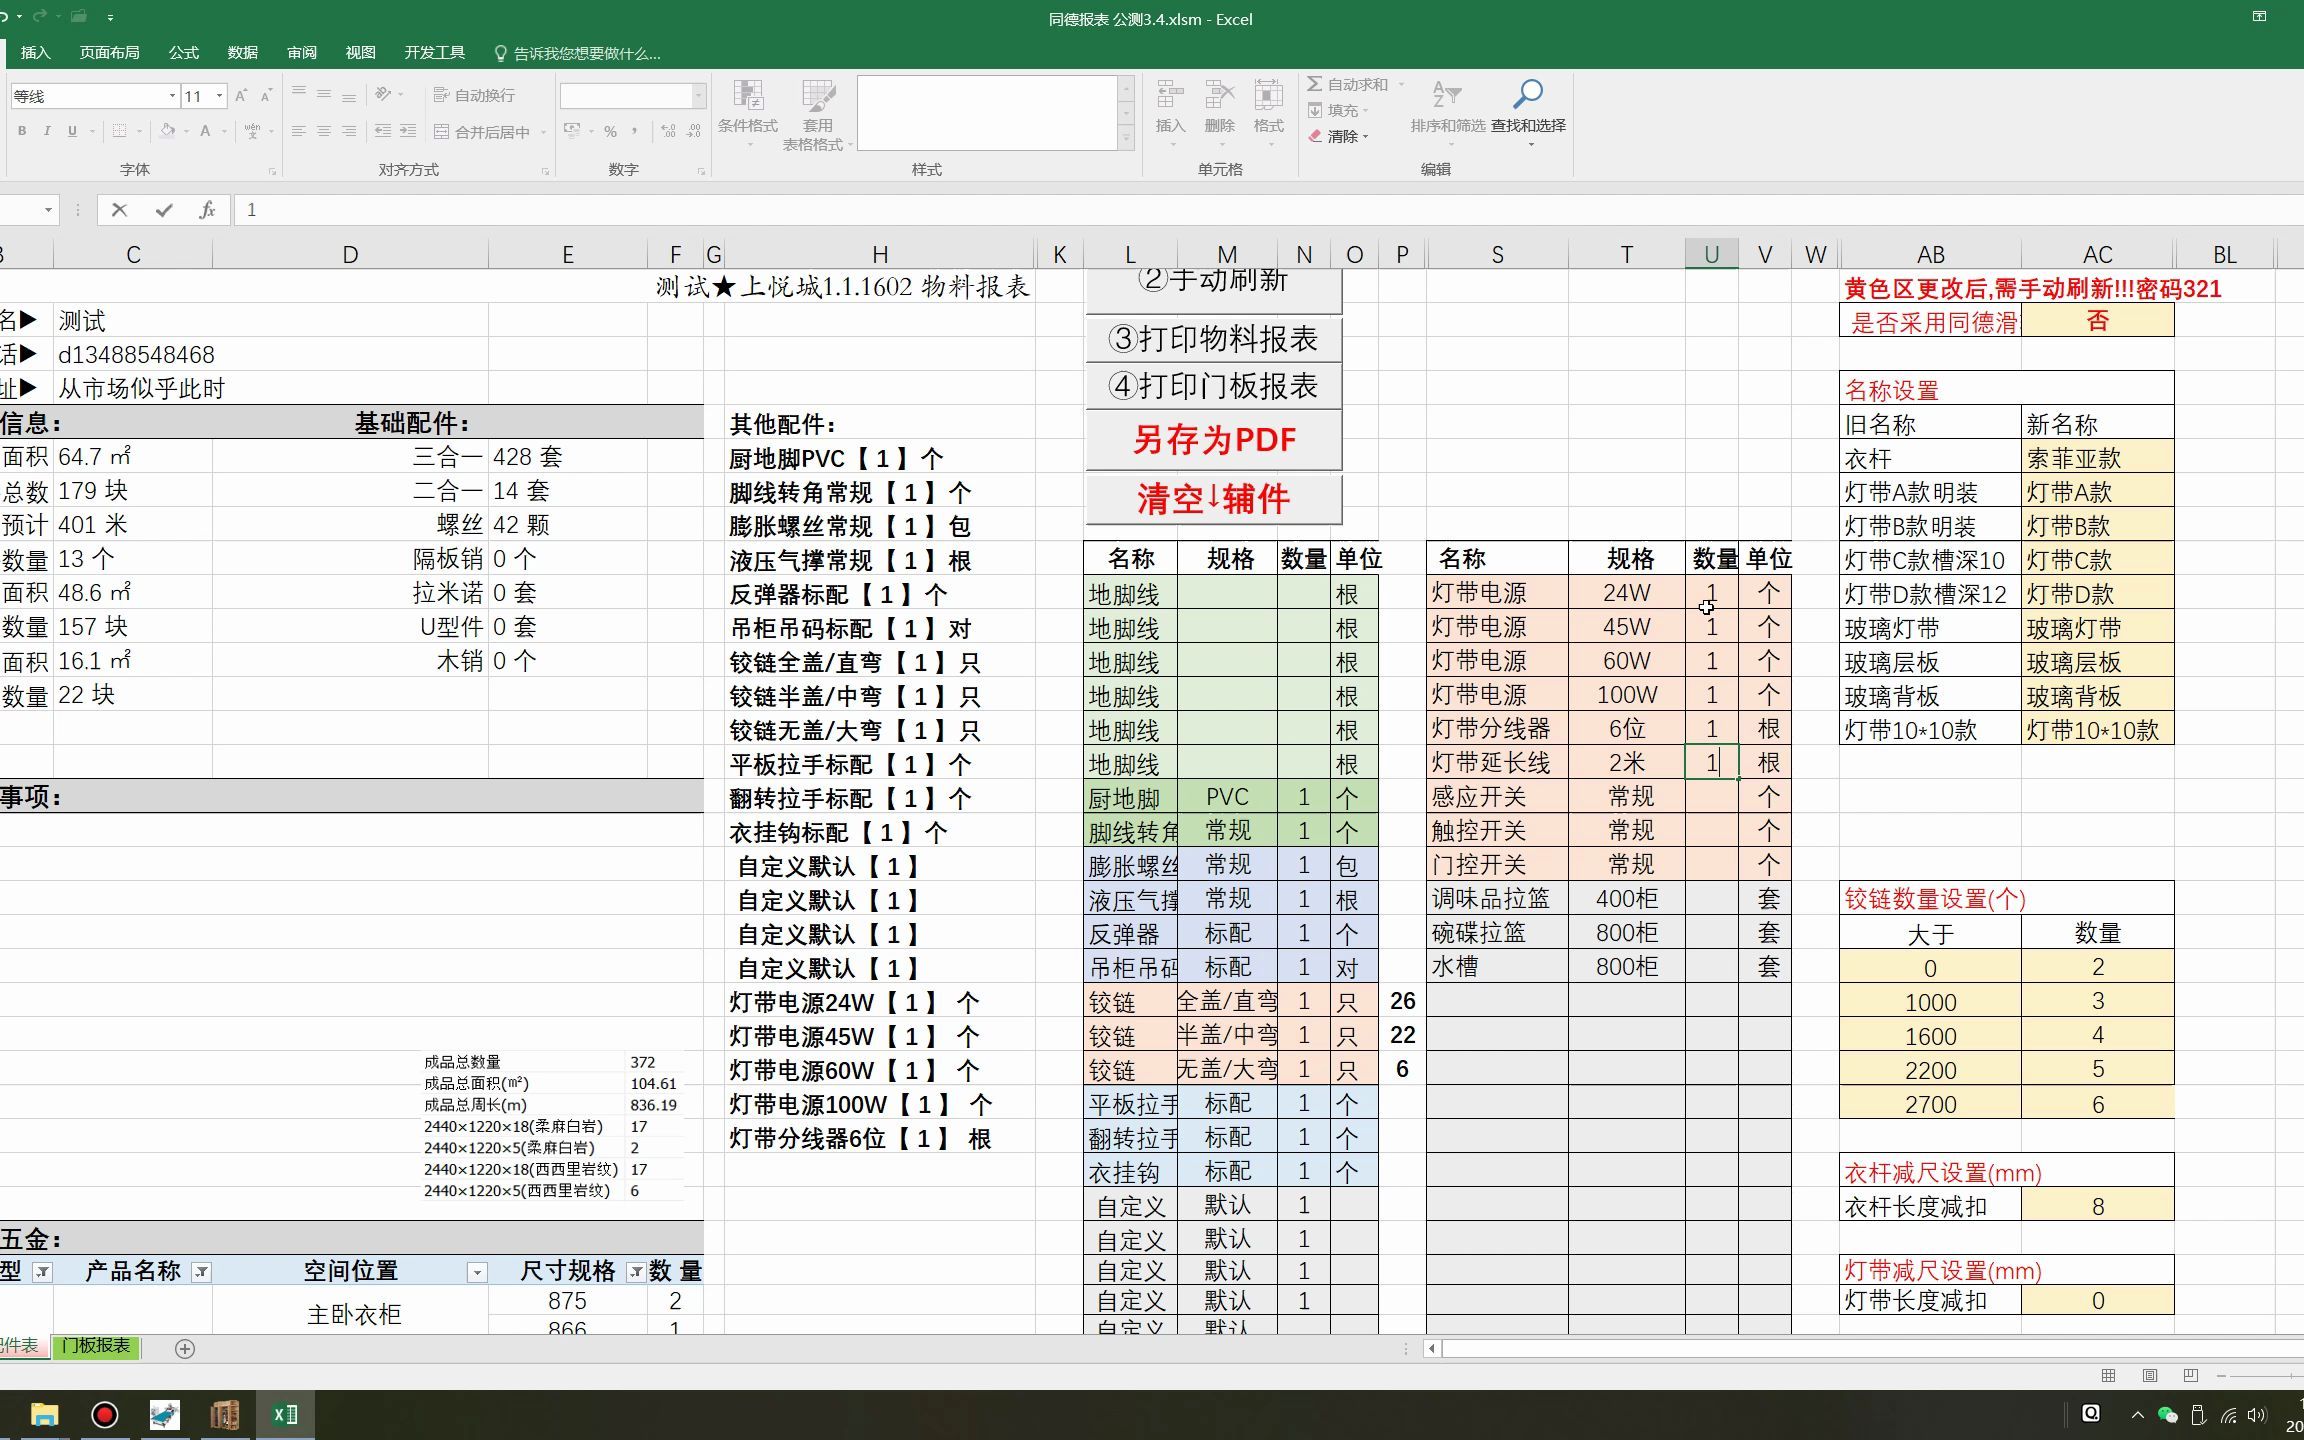Screen dimensions: 2304x1440
Task: Select the yellow 否 cell
Action: coord(2097,321)
